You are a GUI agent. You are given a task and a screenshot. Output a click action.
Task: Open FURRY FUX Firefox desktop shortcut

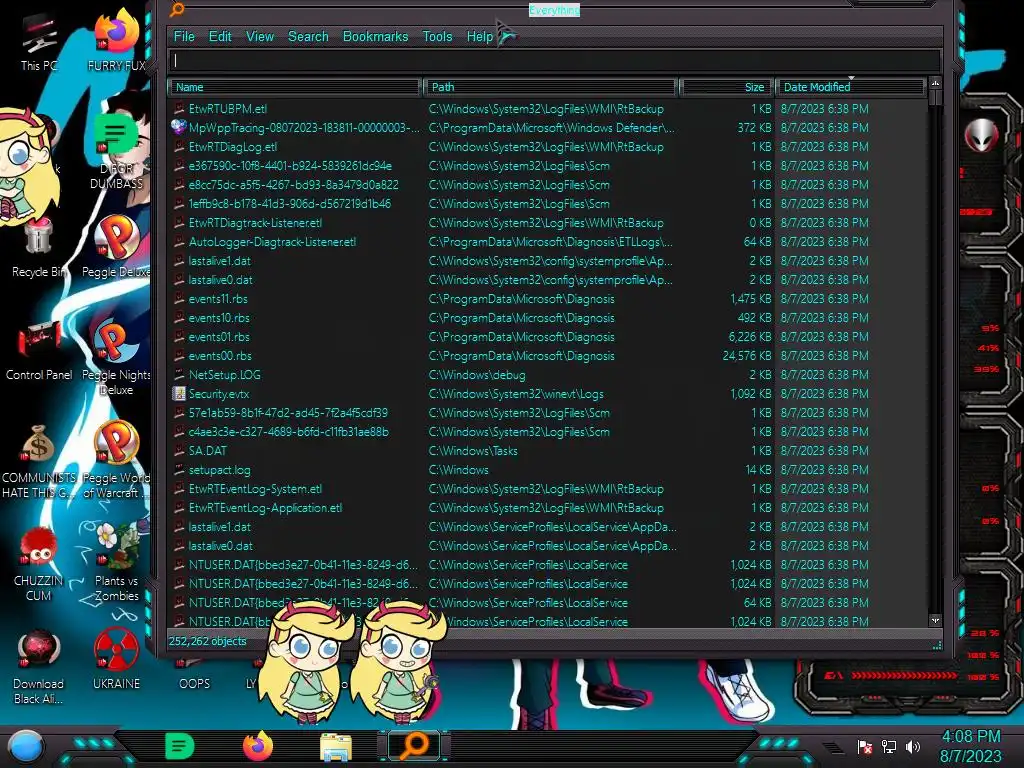click(x=116, y=40)
